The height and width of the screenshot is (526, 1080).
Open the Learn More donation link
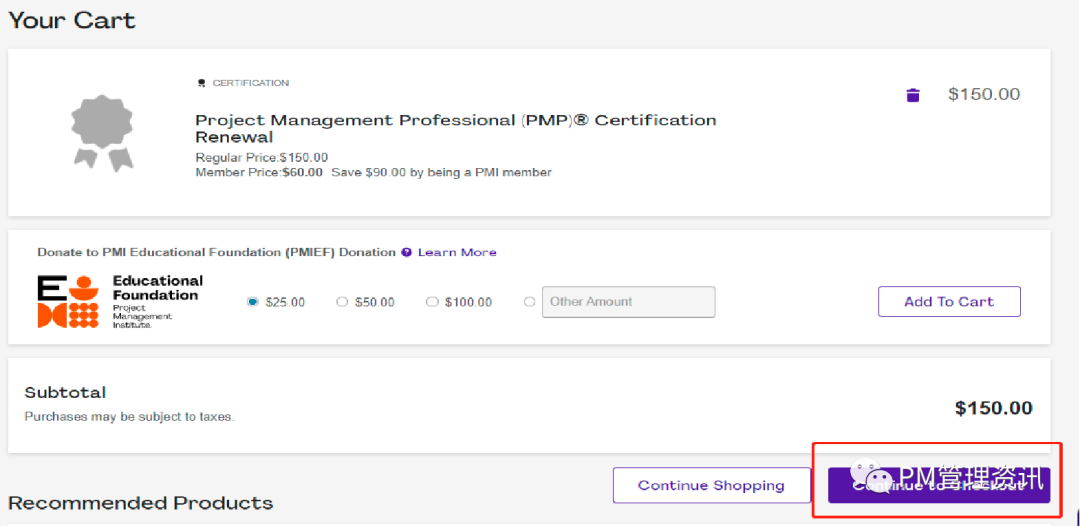pos(457,252)
